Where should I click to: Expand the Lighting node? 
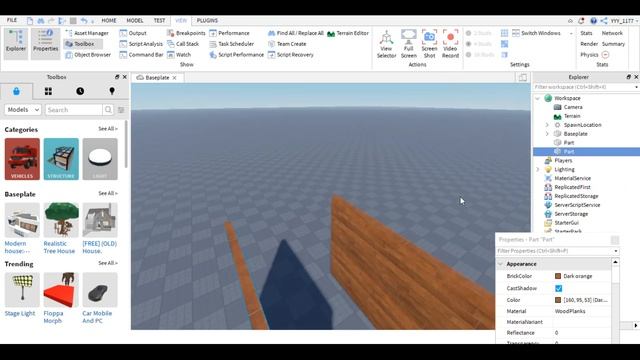[x=538, y=169]
